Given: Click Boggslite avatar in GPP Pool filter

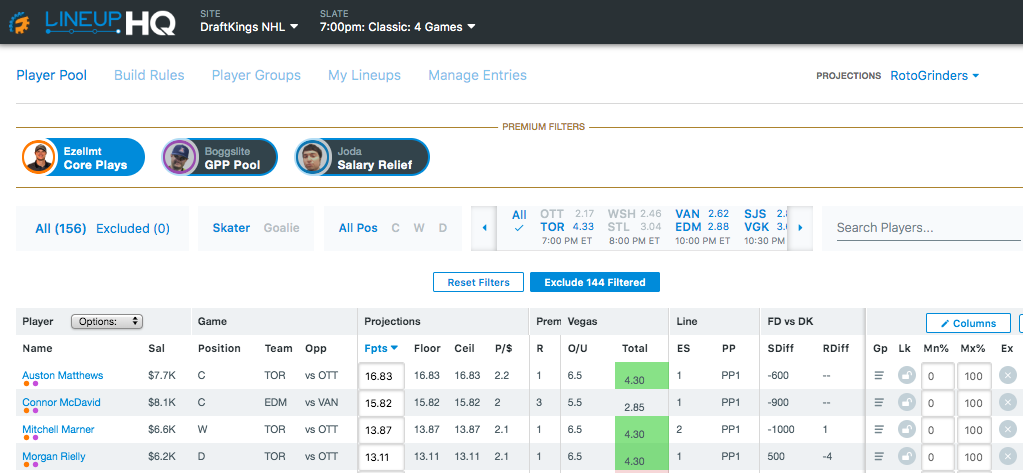Looking at the screenshot, I should pos(179,157).
